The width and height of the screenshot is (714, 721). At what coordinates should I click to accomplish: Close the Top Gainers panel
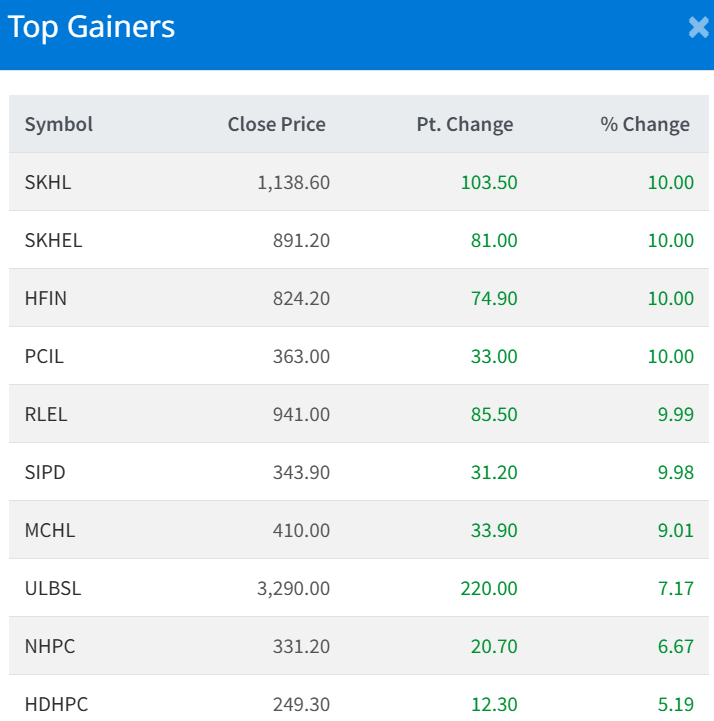coord(698,28)
